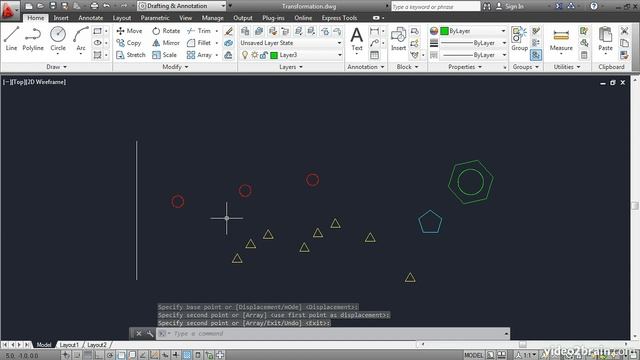Click the keyword search input field
This screenshot has height=360, width=640.
coord(436,7)
